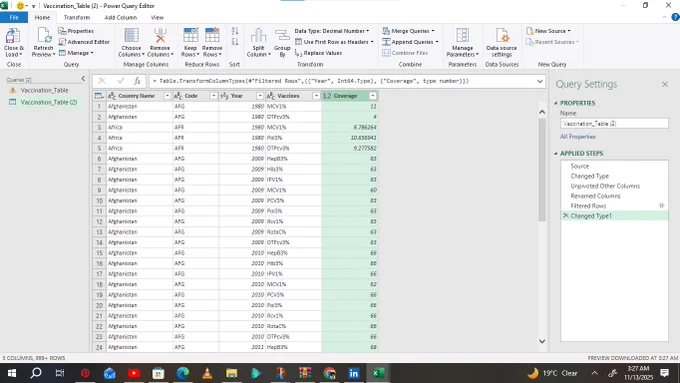Image resolution: width=680 pixels, height=383 pixels.
Task: Click Replace Values
Action: tap(319, 53)
